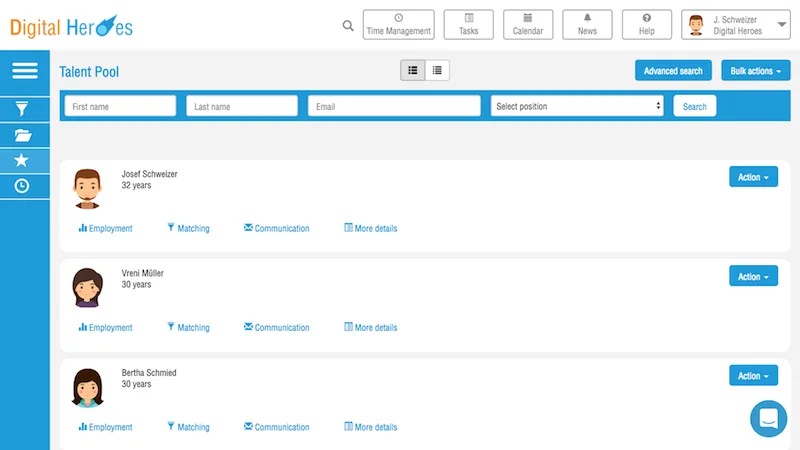Switch to compact list view
Image resolution: width=800 pixels, height=450 pixels.
437,70
